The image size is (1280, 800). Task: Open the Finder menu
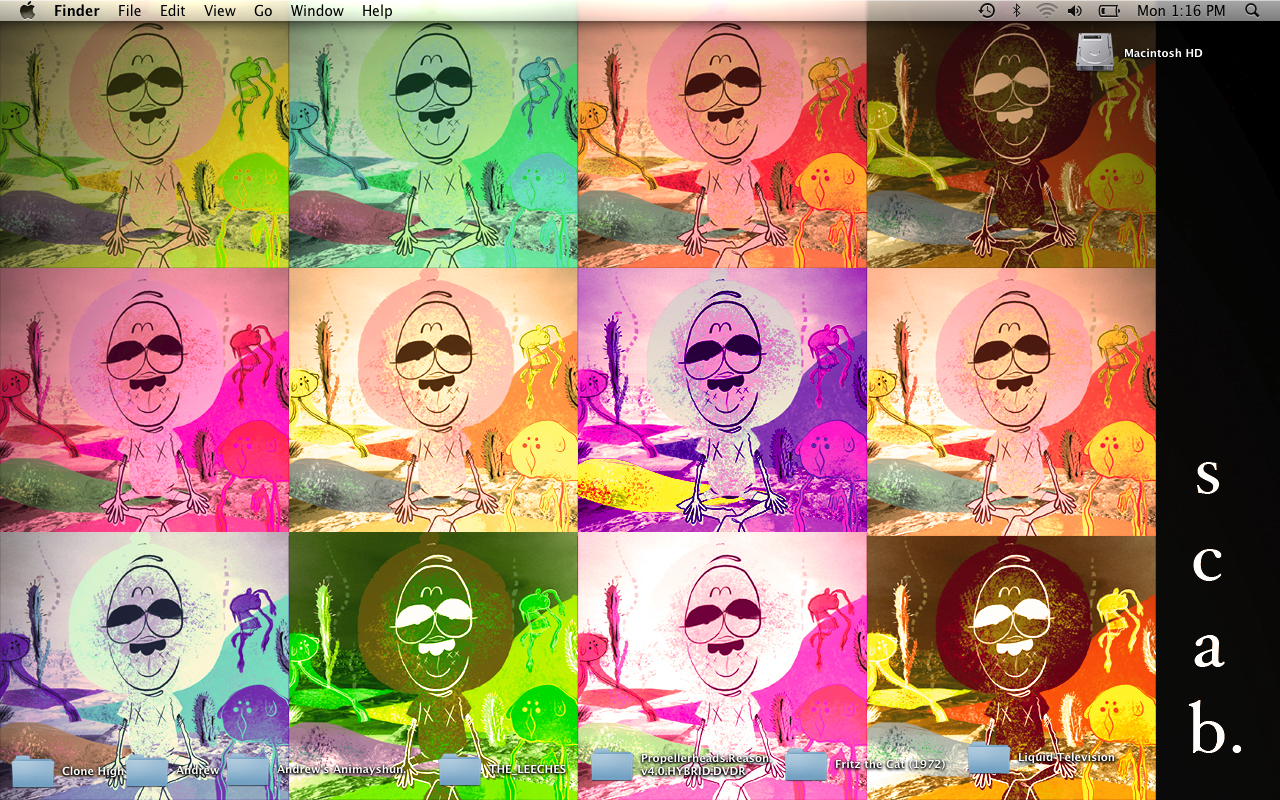click(x=77, y=11)
